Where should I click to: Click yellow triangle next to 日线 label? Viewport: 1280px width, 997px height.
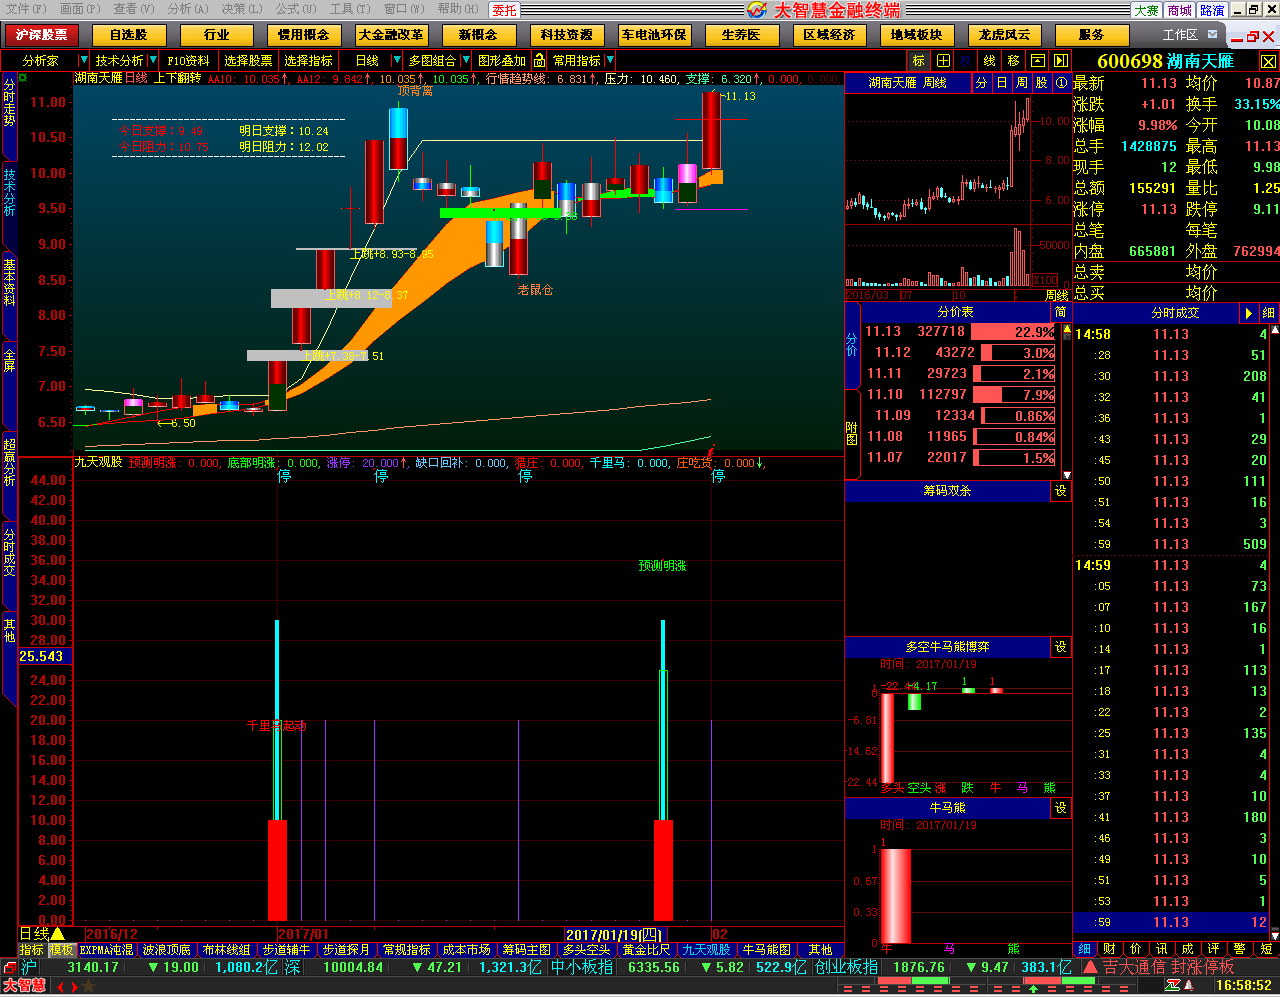58,934
